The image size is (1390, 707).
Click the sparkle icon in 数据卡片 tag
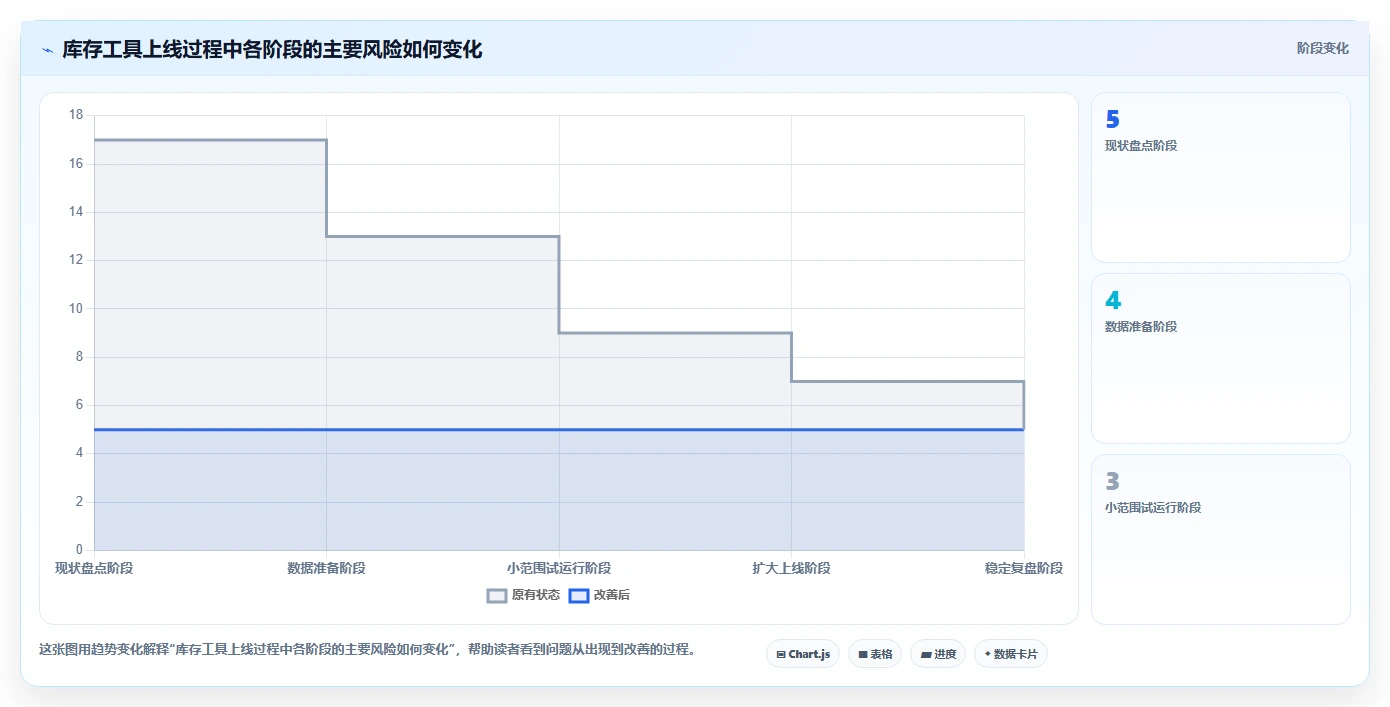[x=987, y=654]
